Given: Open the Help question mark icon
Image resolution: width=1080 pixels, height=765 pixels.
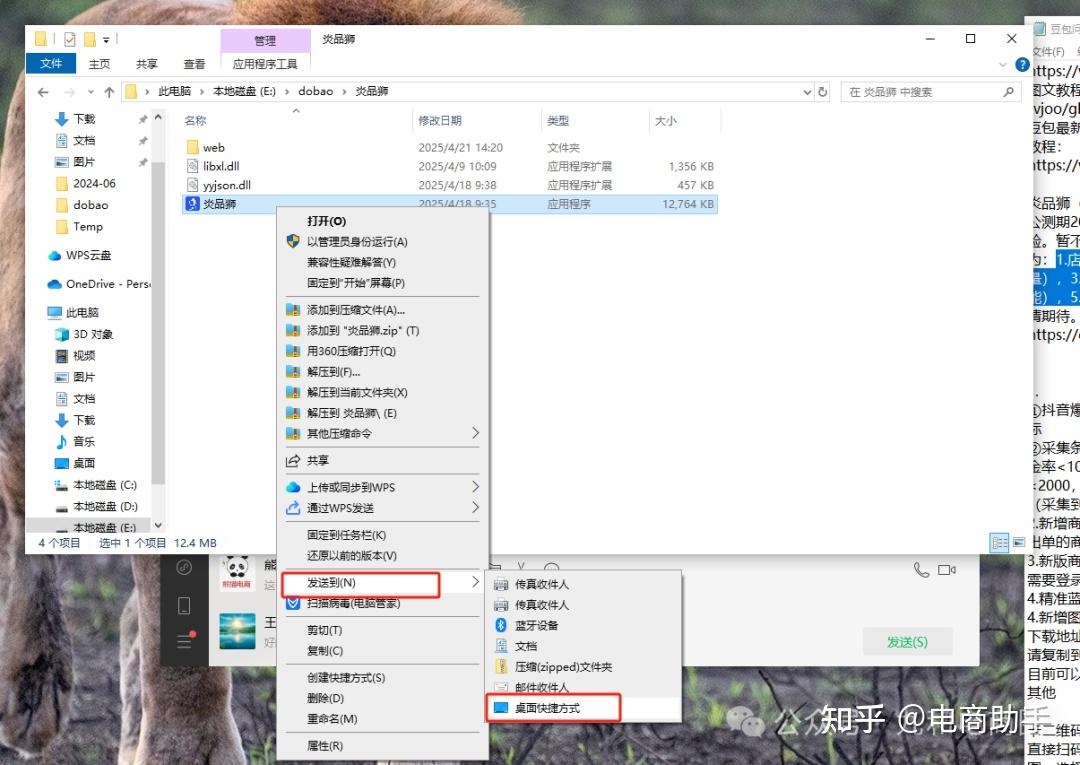Looking at the screenshot, I should [1022, 64].
